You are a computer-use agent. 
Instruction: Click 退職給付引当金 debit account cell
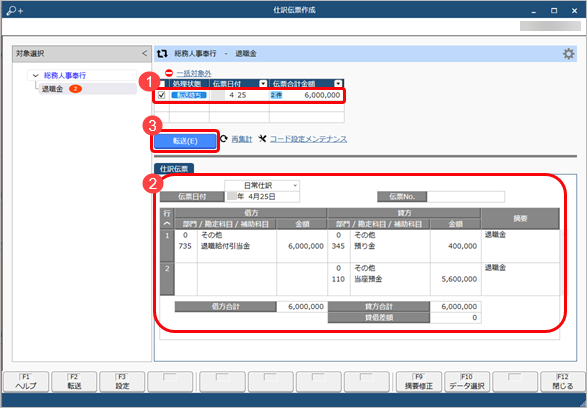tap(225, 246)
